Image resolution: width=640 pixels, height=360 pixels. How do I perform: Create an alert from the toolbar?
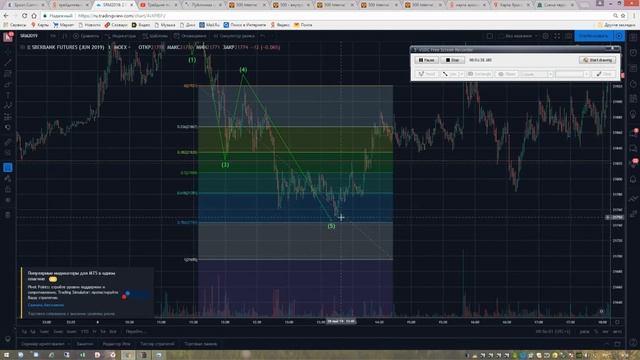click(190, 36)
